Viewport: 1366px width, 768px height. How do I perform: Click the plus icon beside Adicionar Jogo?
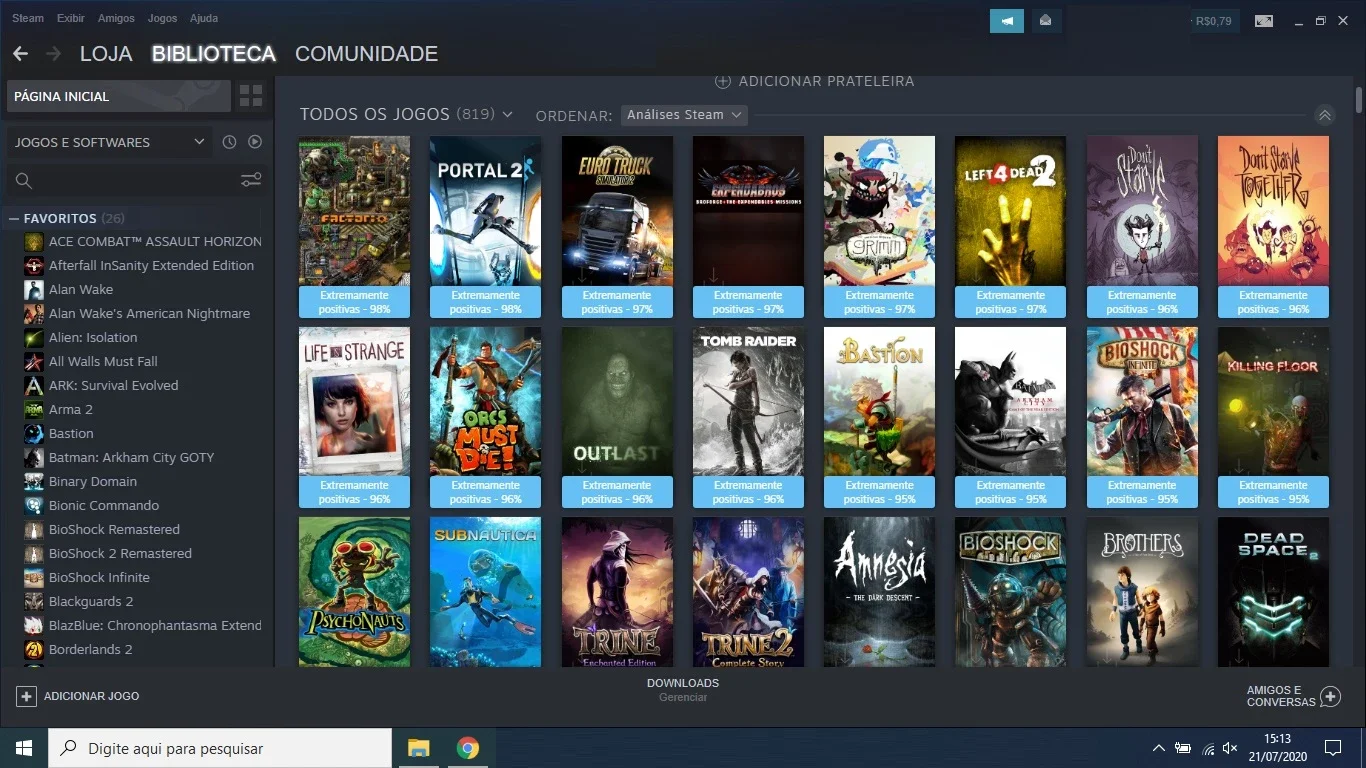pyautogui.click(x=27, y=696)
